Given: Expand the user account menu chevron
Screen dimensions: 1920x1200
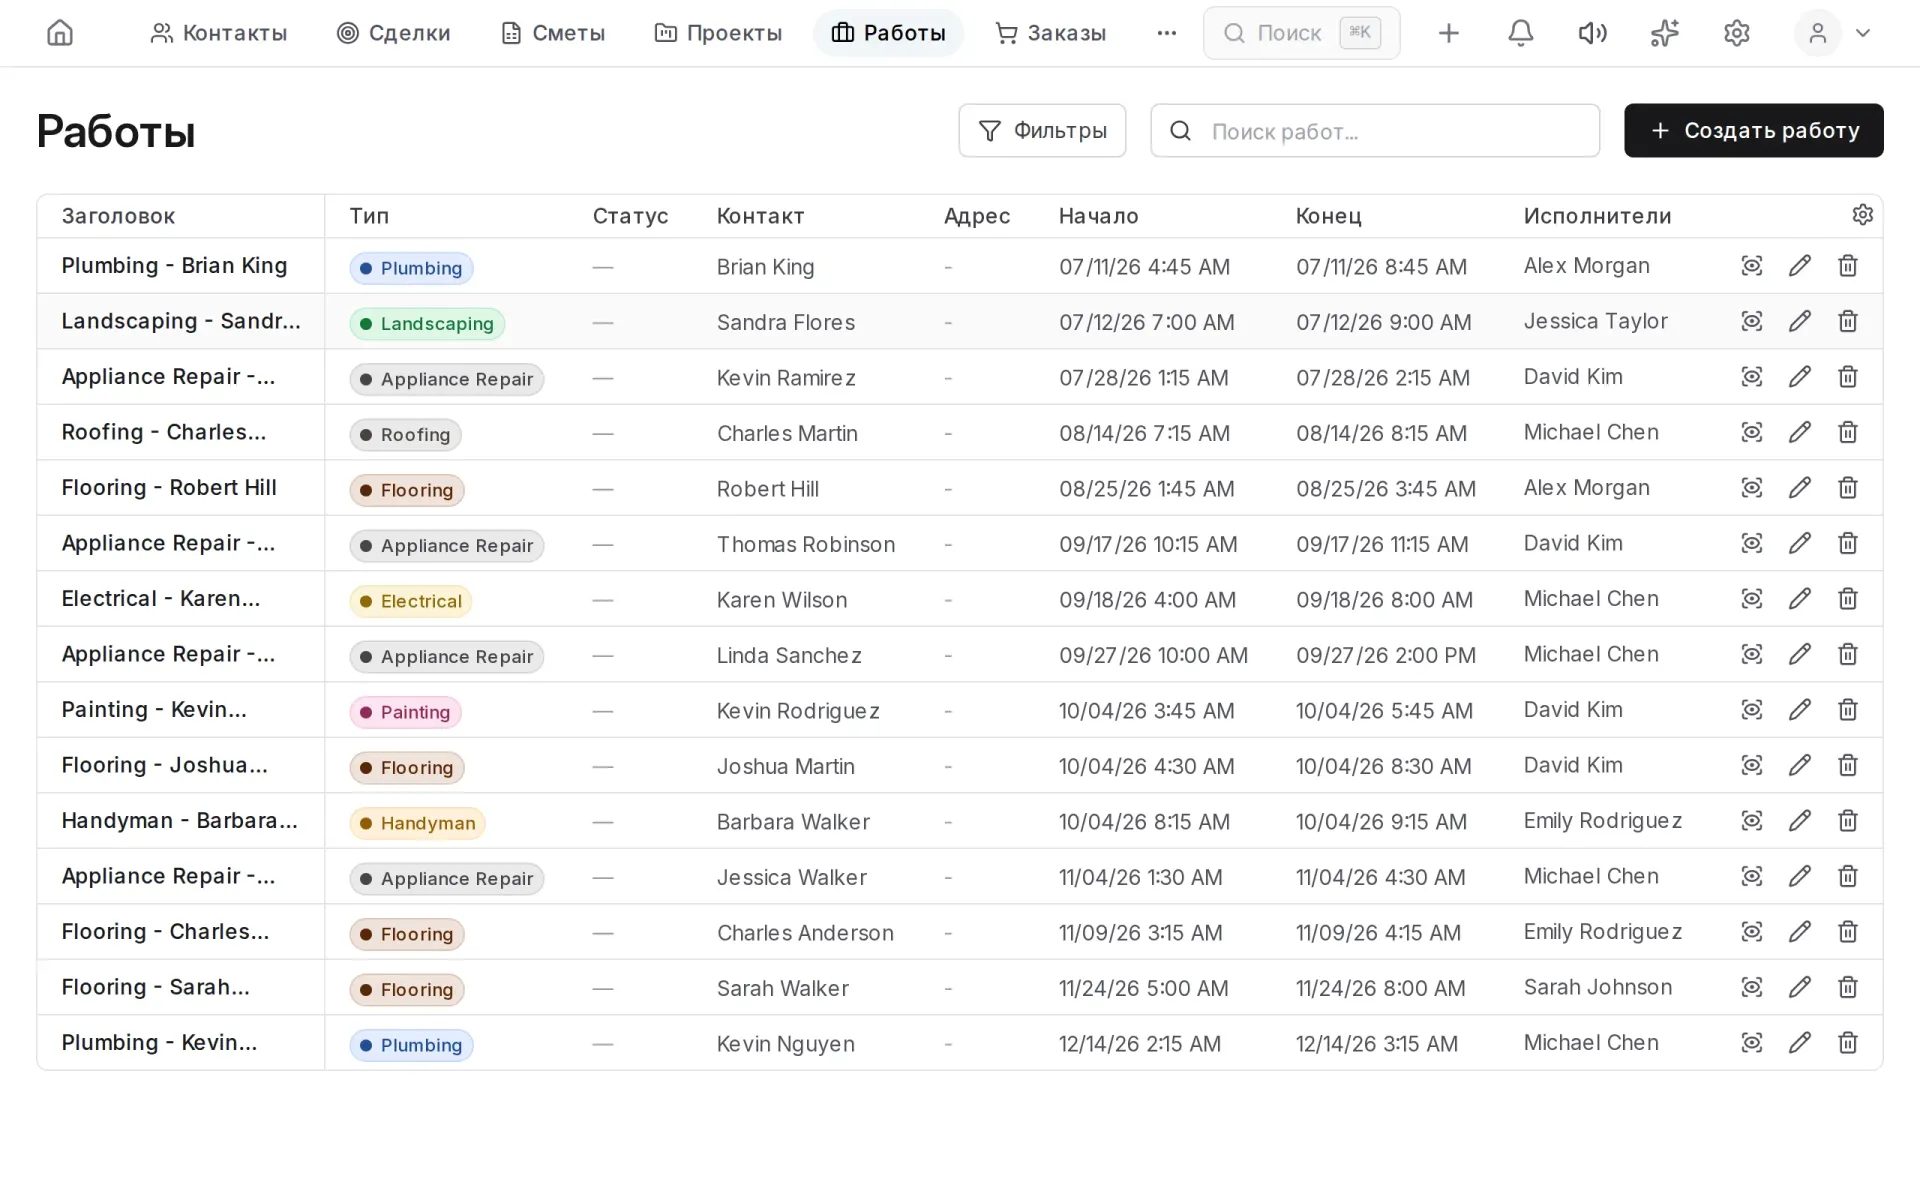Looking at the screenshot, I should click(x=1862, y=33).
